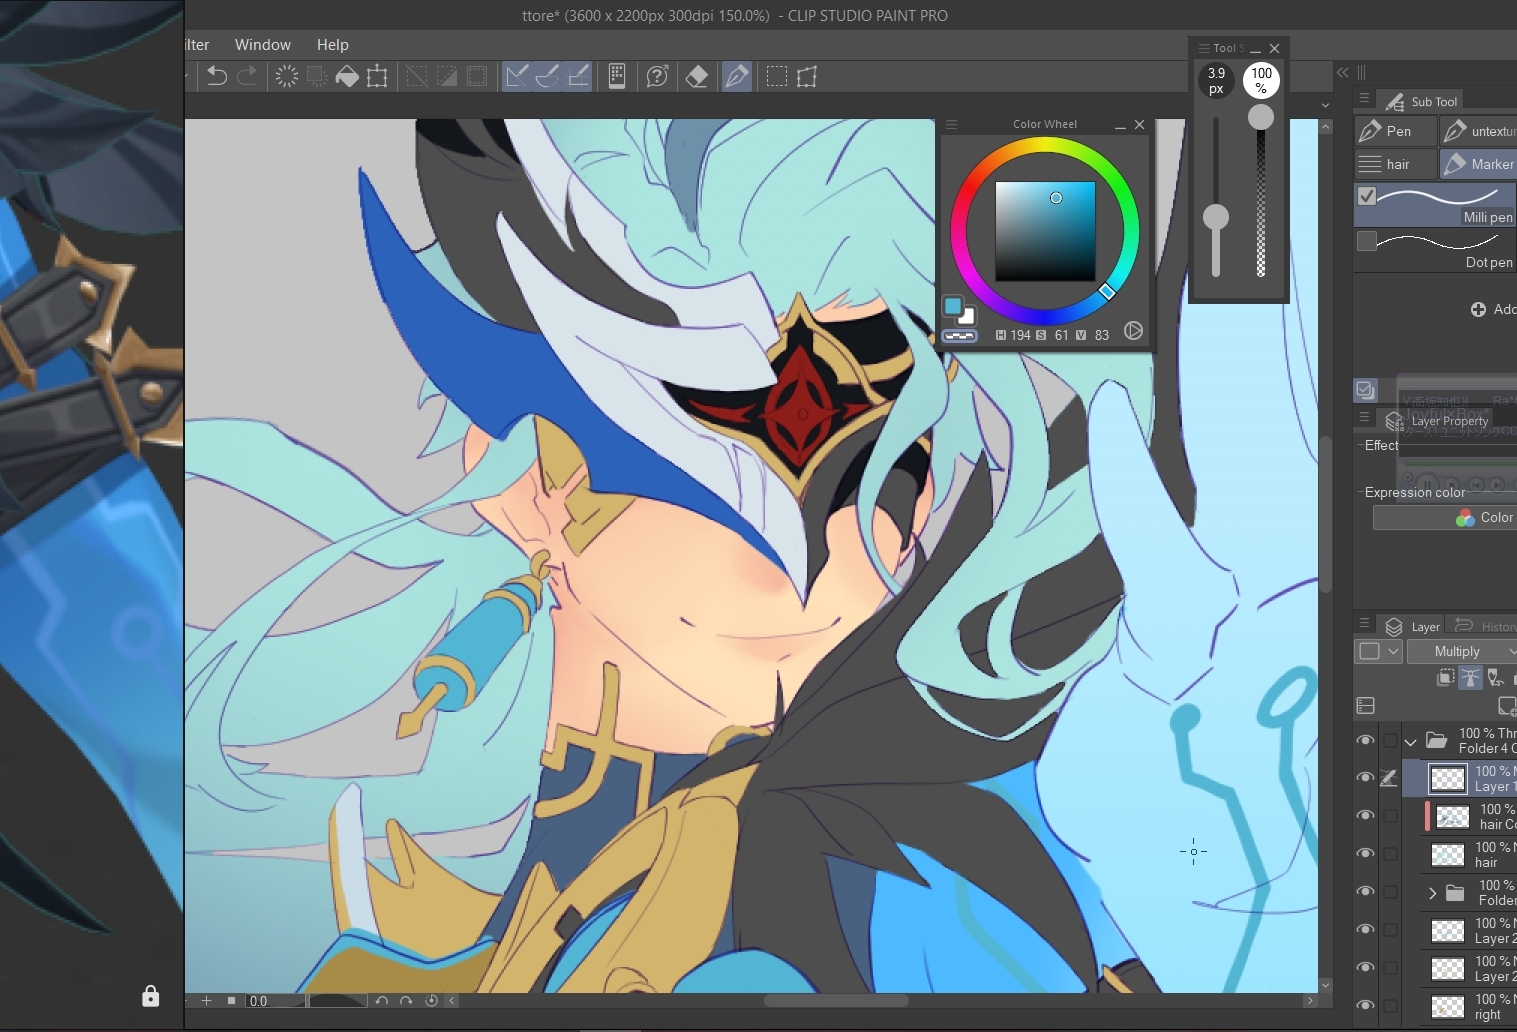Toggle visibility of the right layer
This screenshot has width=1517, height=1032.
(1365, 1006)
